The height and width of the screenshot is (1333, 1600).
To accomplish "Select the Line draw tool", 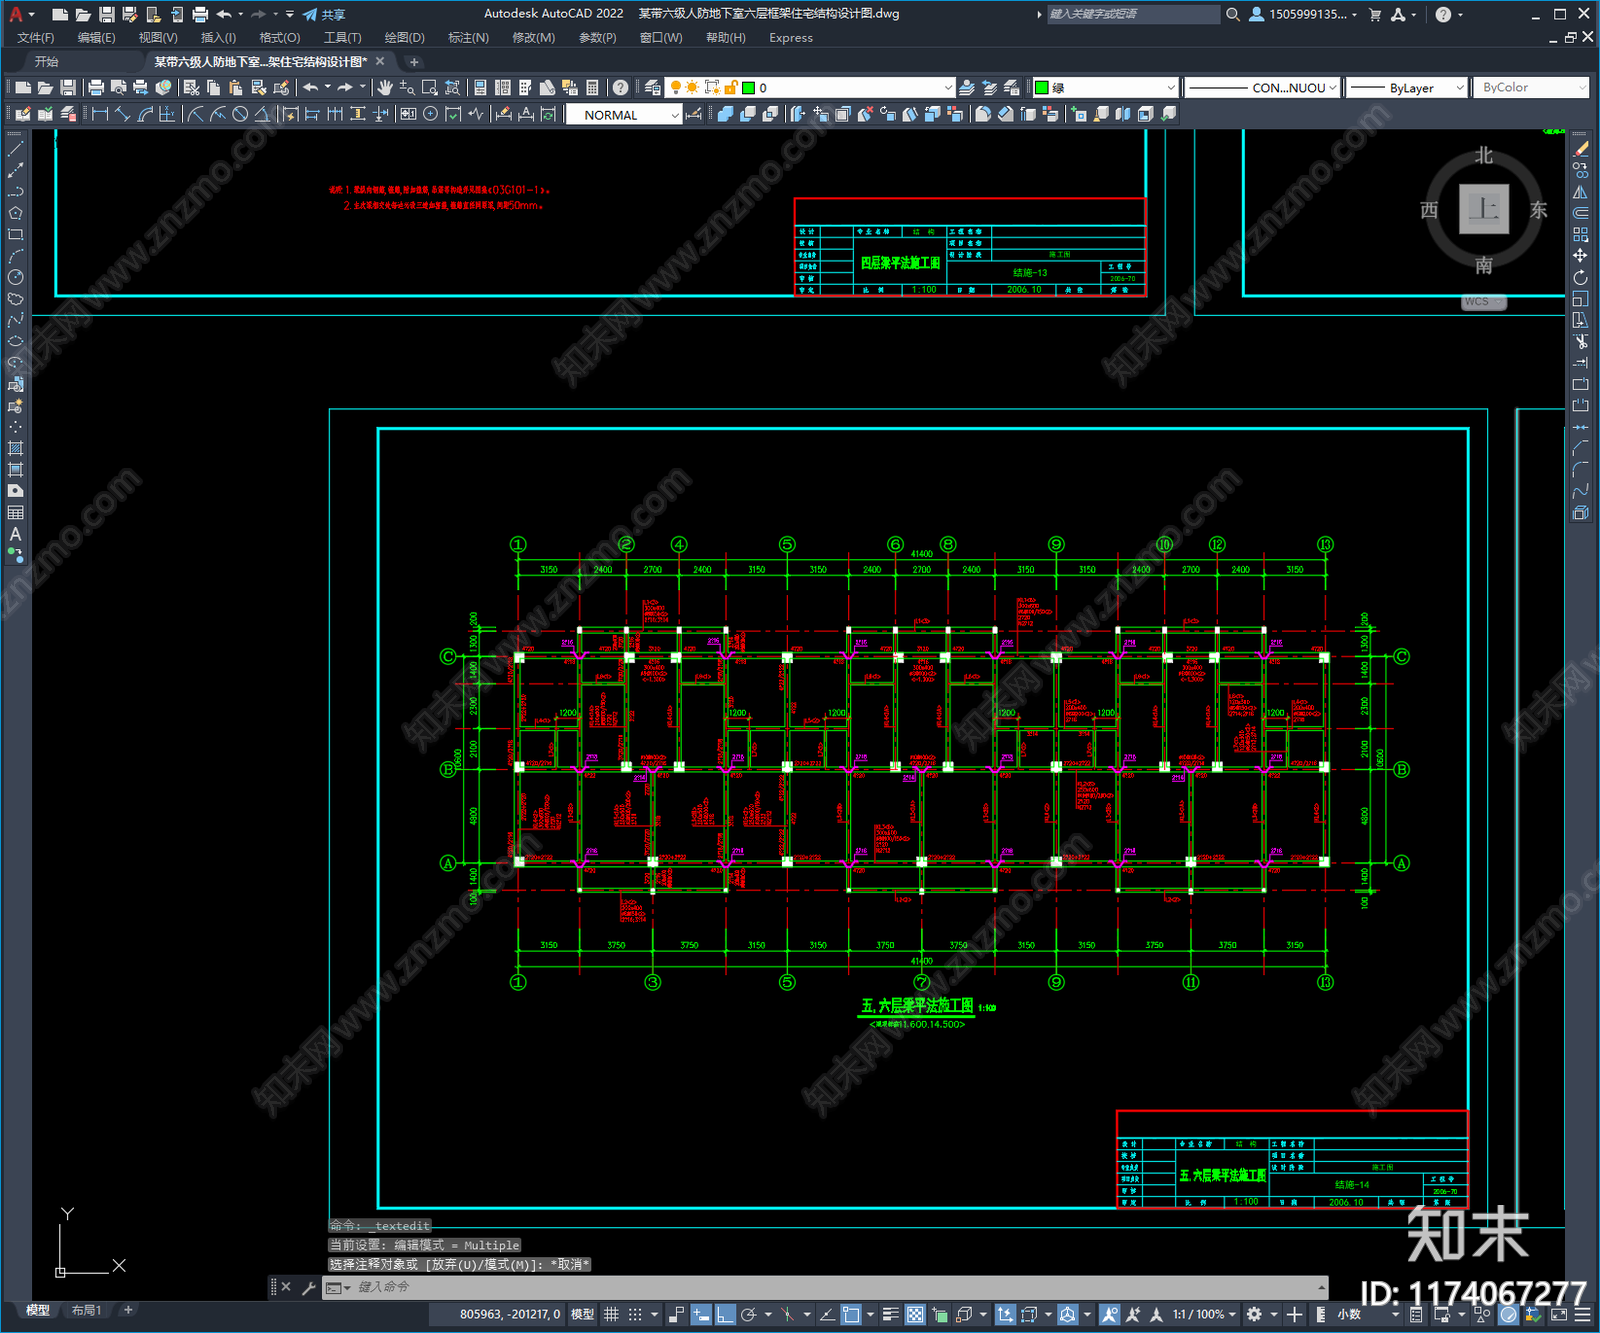I will 15,149.
